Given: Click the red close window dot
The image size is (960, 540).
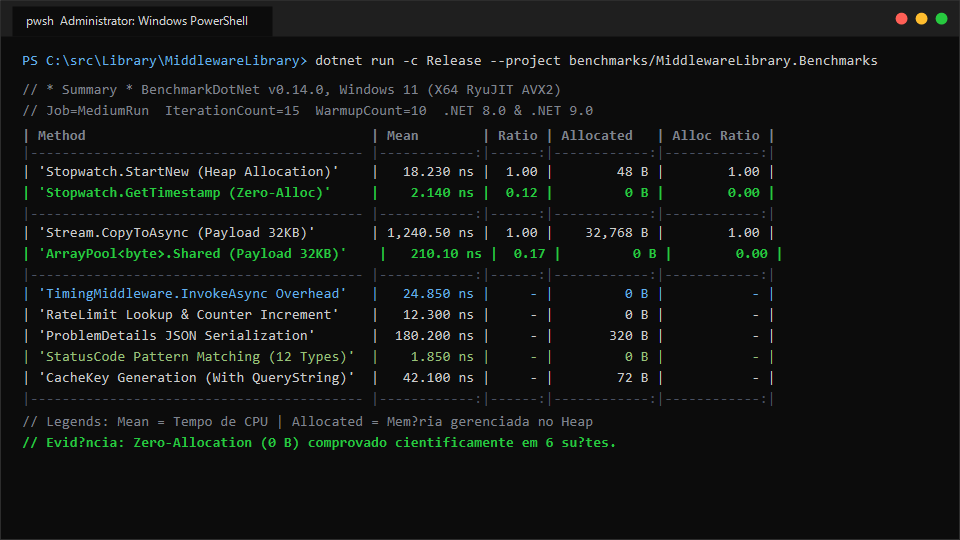Looking at the screenshot, I should 901,19.
